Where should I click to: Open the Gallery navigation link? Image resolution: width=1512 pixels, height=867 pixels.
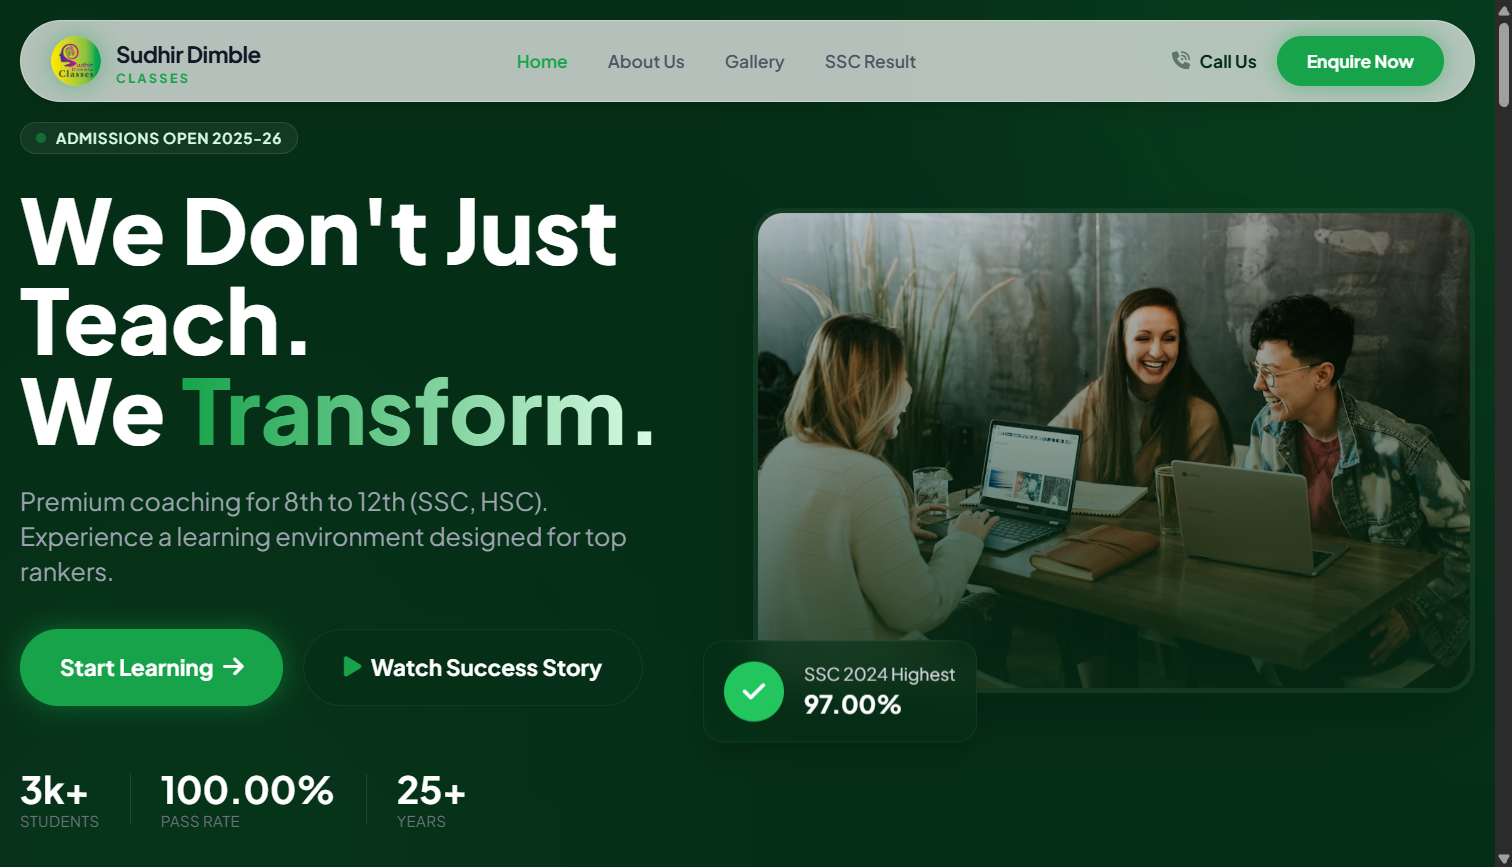tap(754, 62)
